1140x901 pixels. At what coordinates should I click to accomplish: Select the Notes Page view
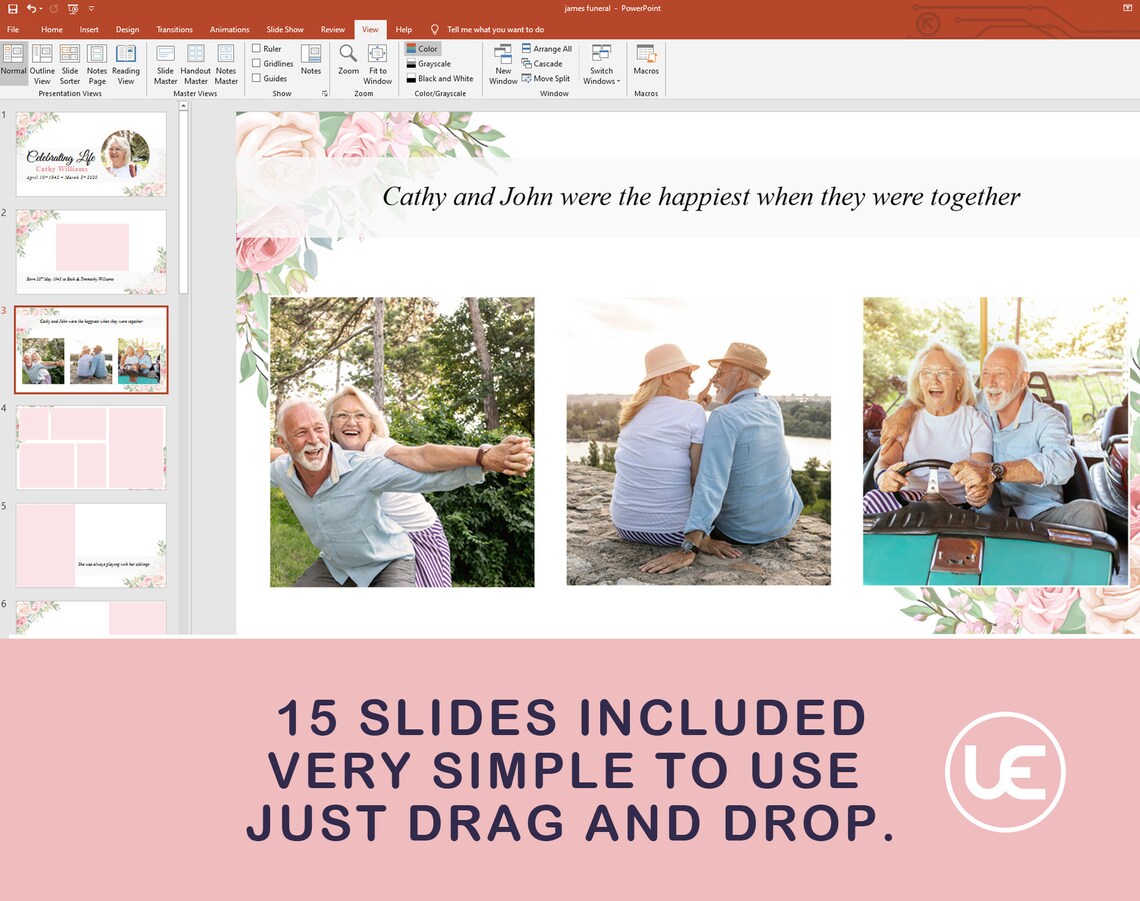(96, 63)
